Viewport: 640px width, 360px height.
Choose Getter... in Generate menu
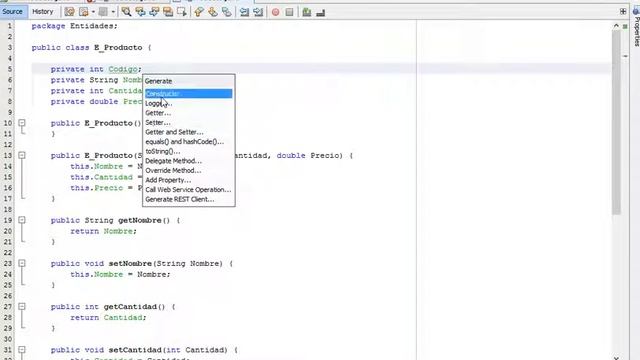(189, 113)
